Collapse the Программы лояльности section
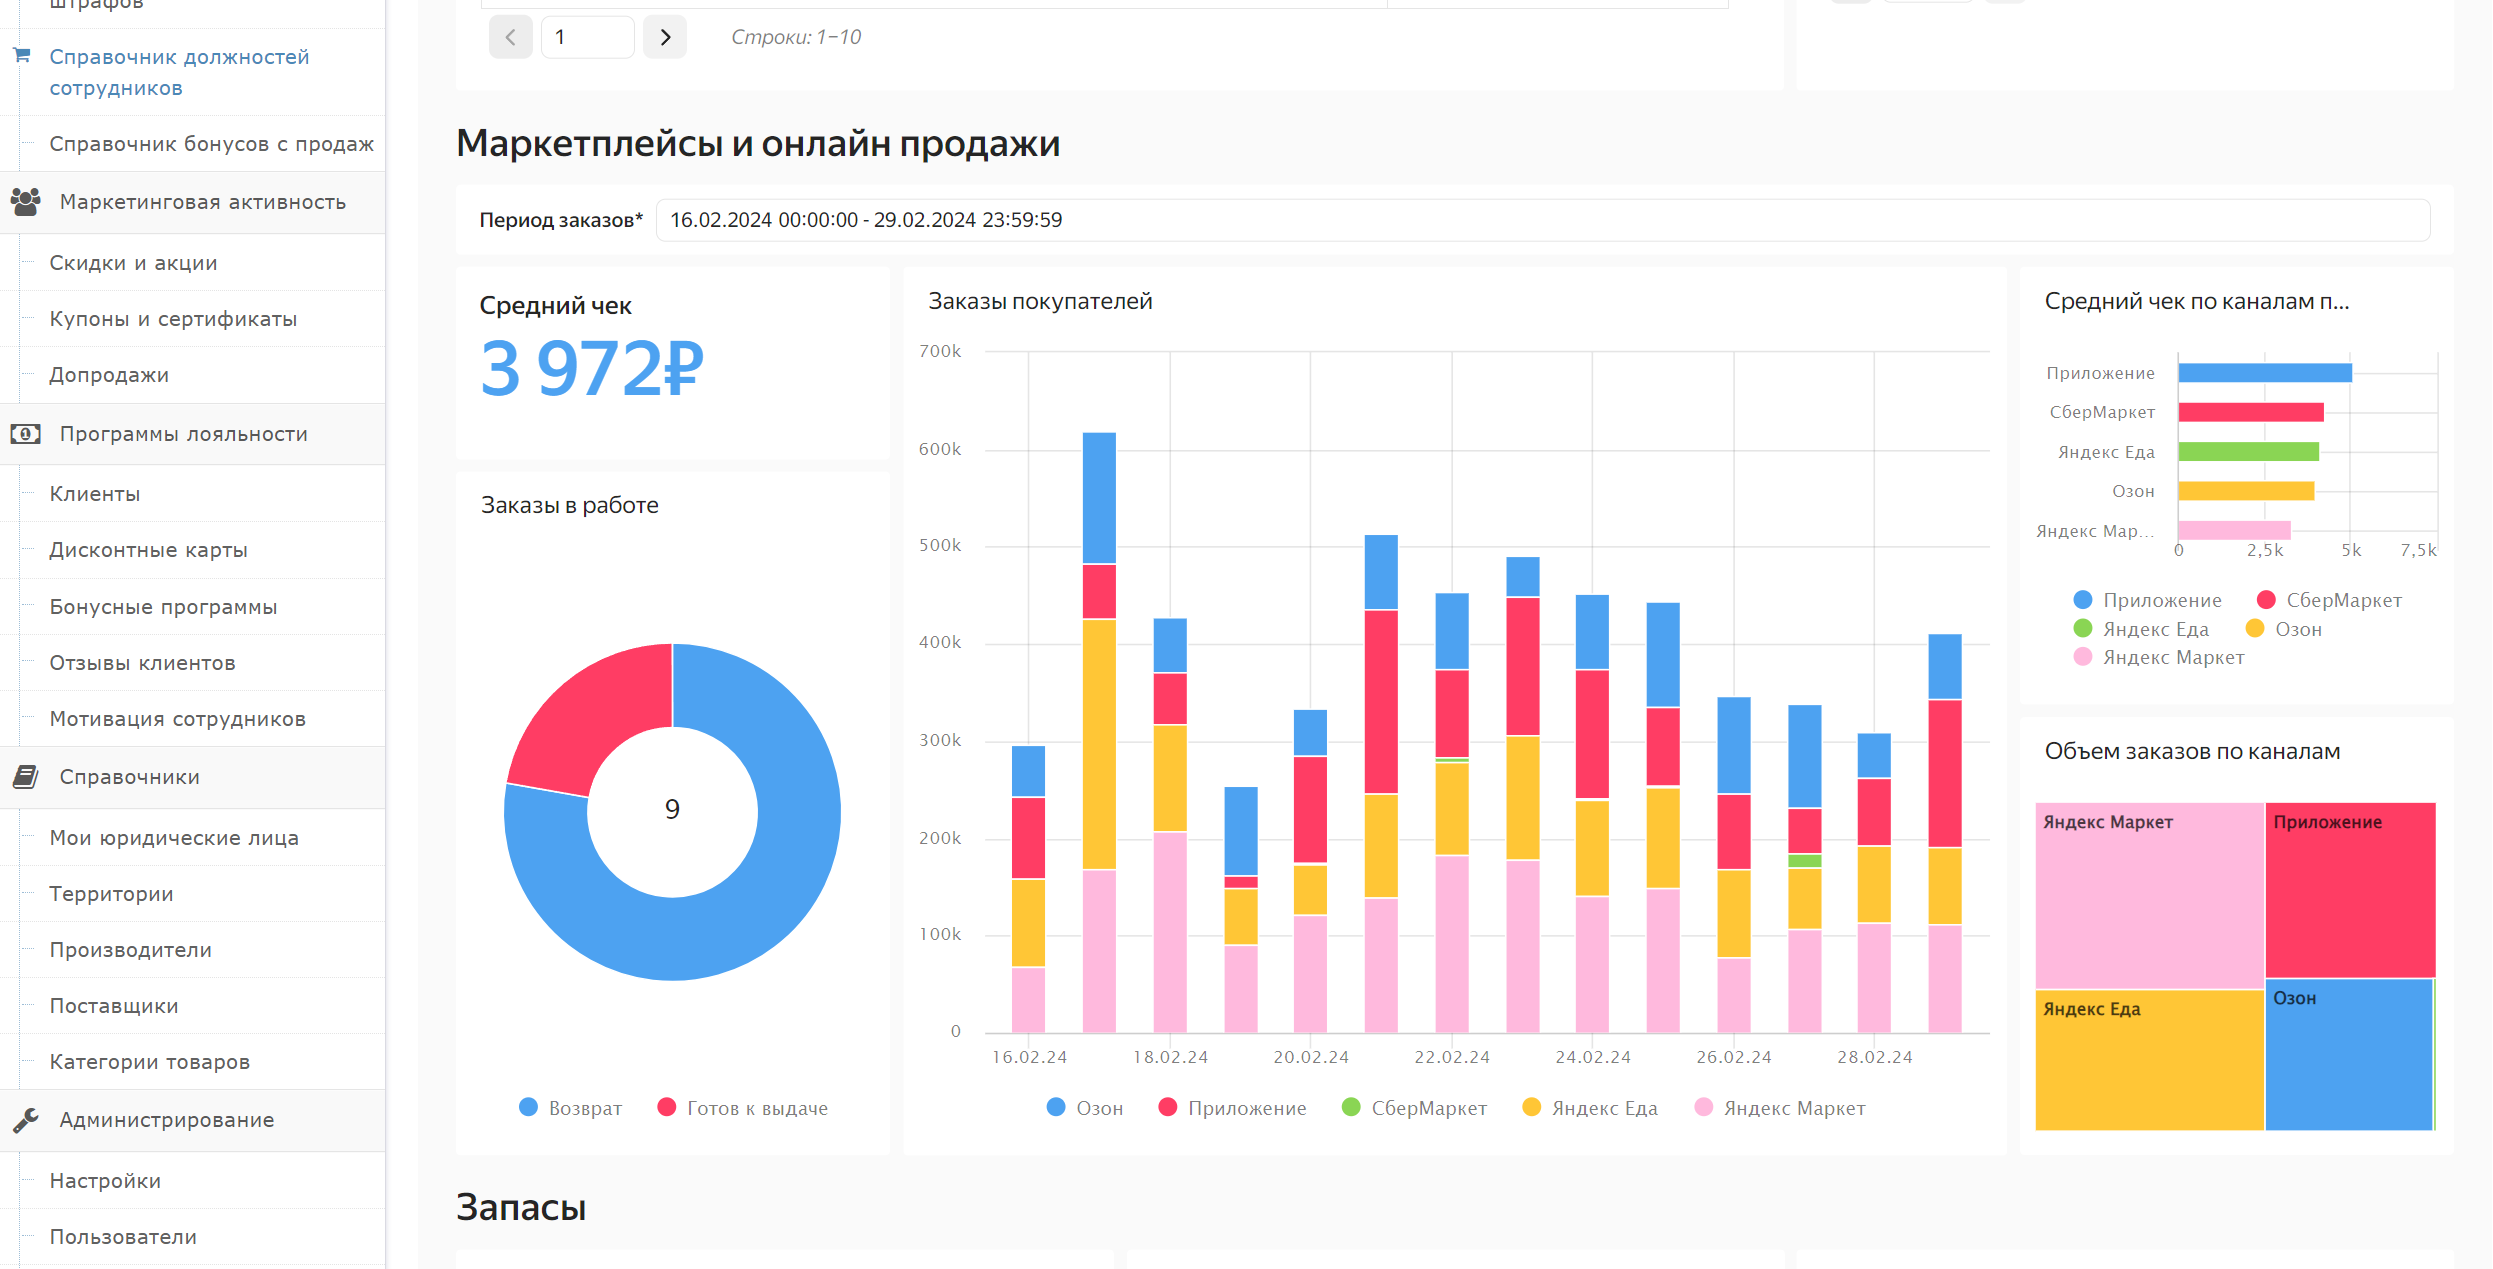2493x1269 pixels. pos(183,434)
